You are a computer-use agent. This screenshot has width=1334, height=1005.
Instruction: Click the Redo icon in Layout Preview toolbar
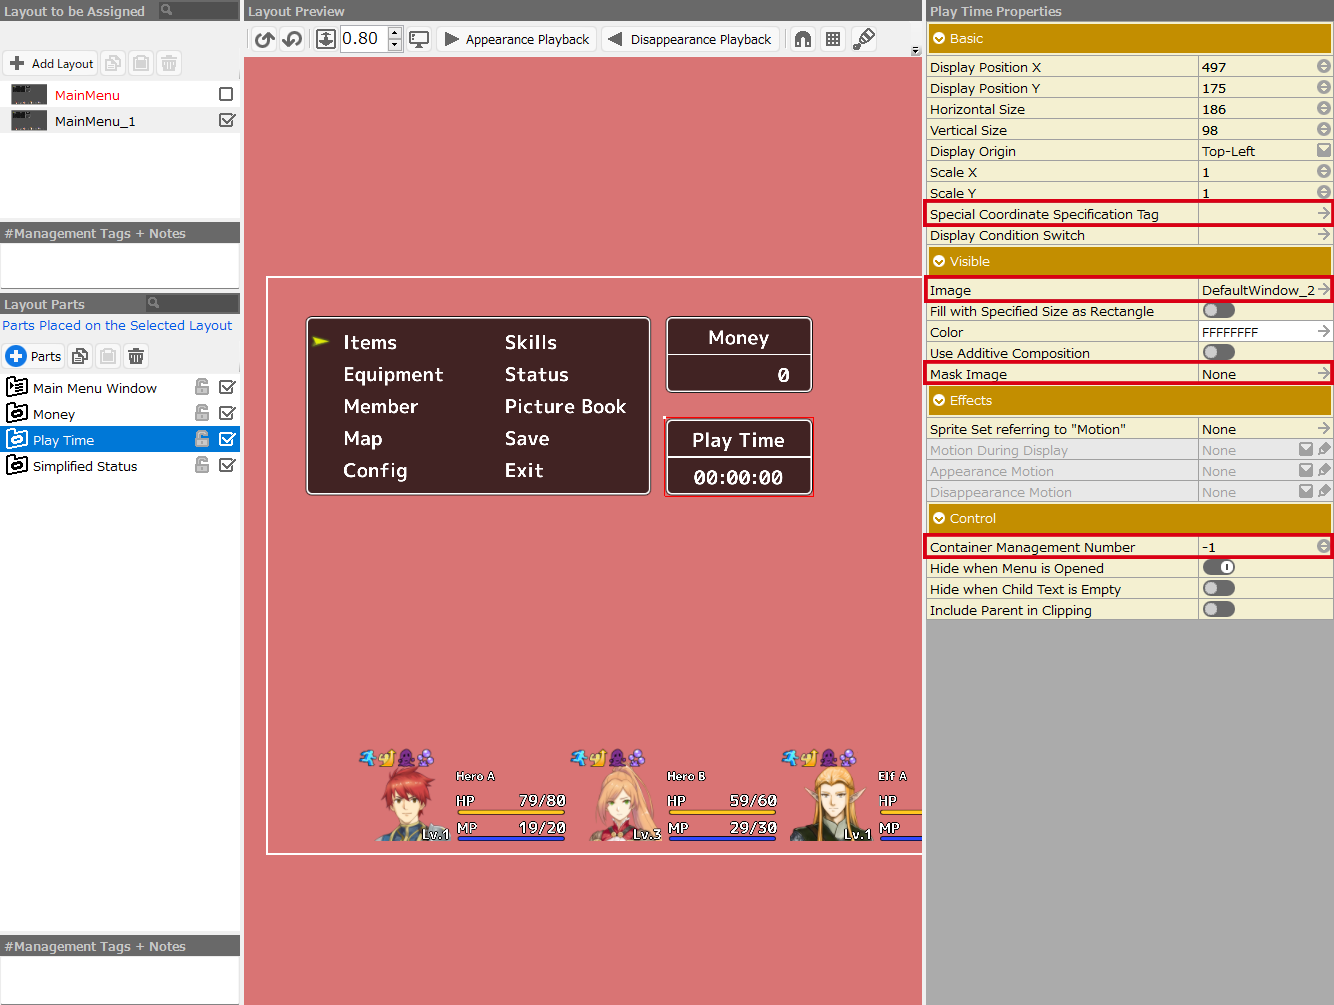click(x=290, y=39)
